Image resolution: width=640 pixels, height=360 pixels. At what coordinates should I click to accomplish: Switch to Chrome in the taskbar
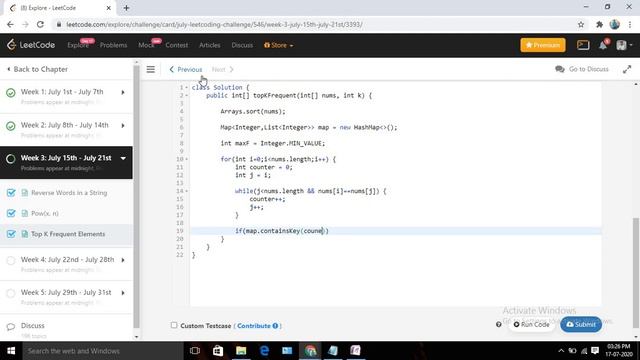[x=310, y=351]
